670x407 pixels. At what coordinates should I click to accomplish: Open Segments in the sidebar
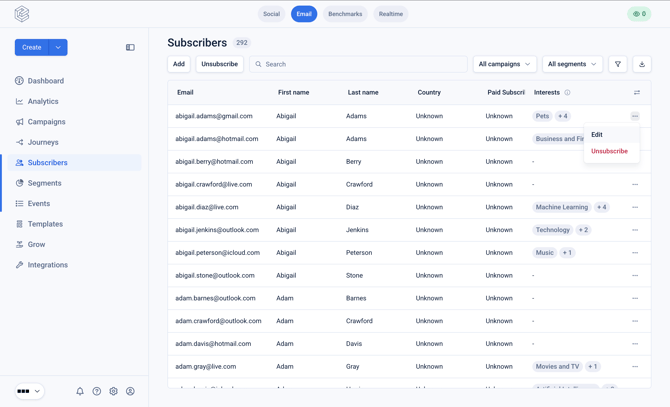pos(44,183)
